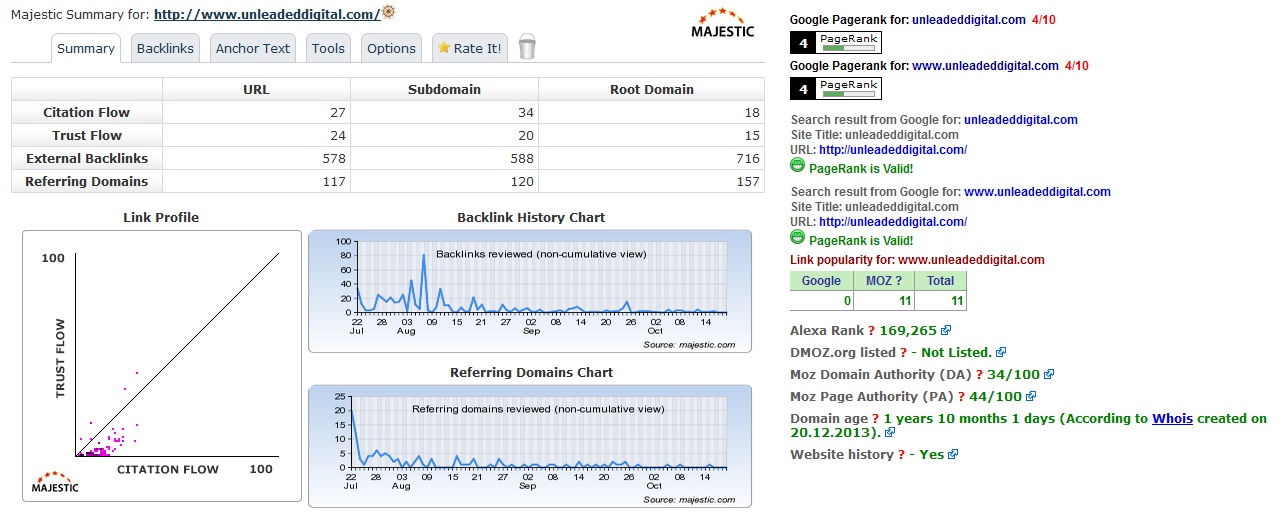Click the External Backlinks row label
Image resolution: width=1282 pixels, height=528 pixels.
tap(87, 158)
